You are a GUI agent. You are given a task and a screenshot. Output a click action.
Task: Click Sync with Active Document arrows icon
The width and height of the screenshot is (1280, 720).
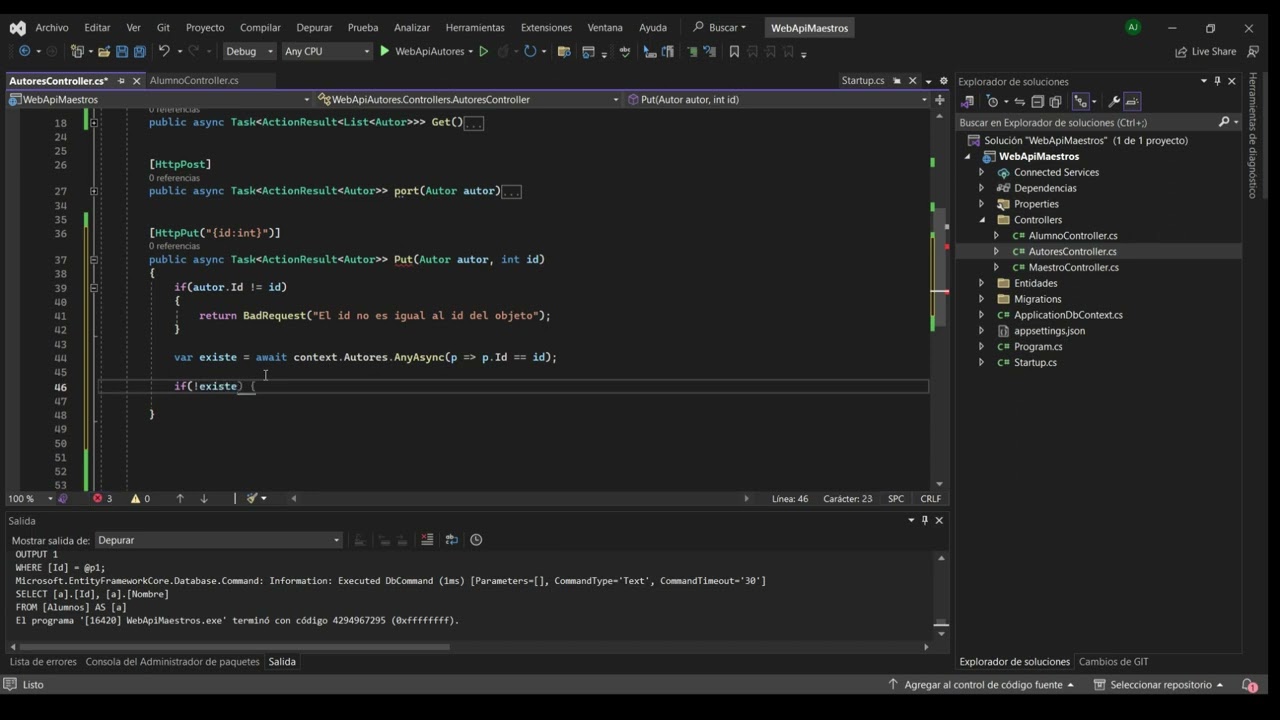coord(1020,101)
